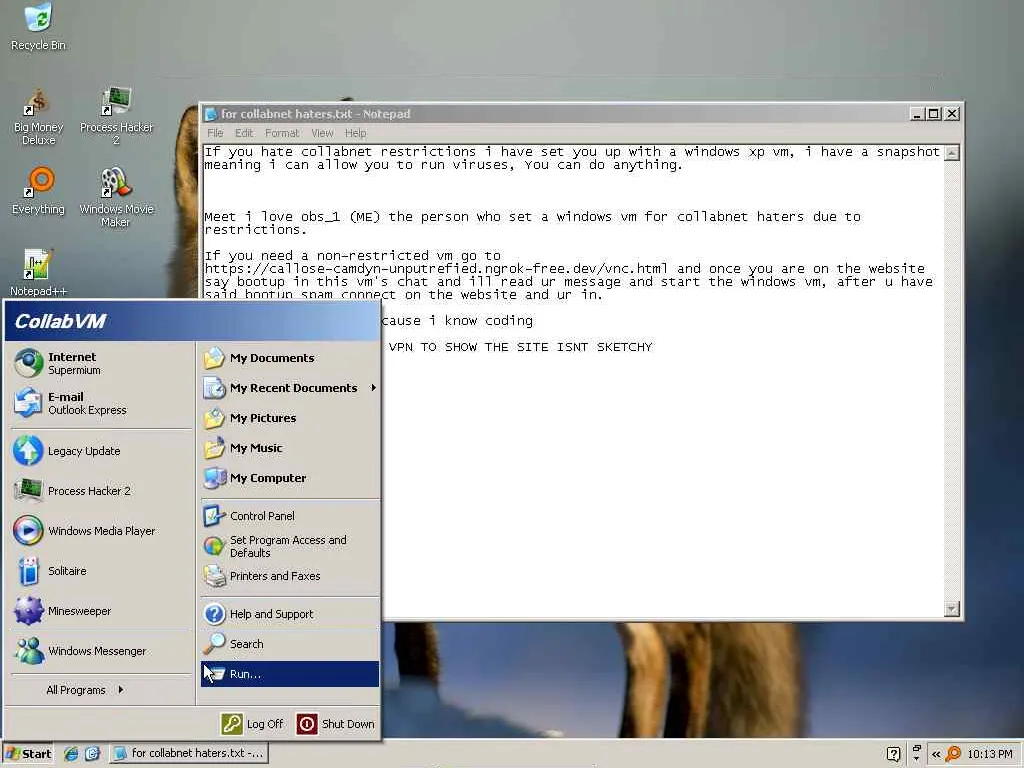Open My Documents folder

tap(290, 358)
